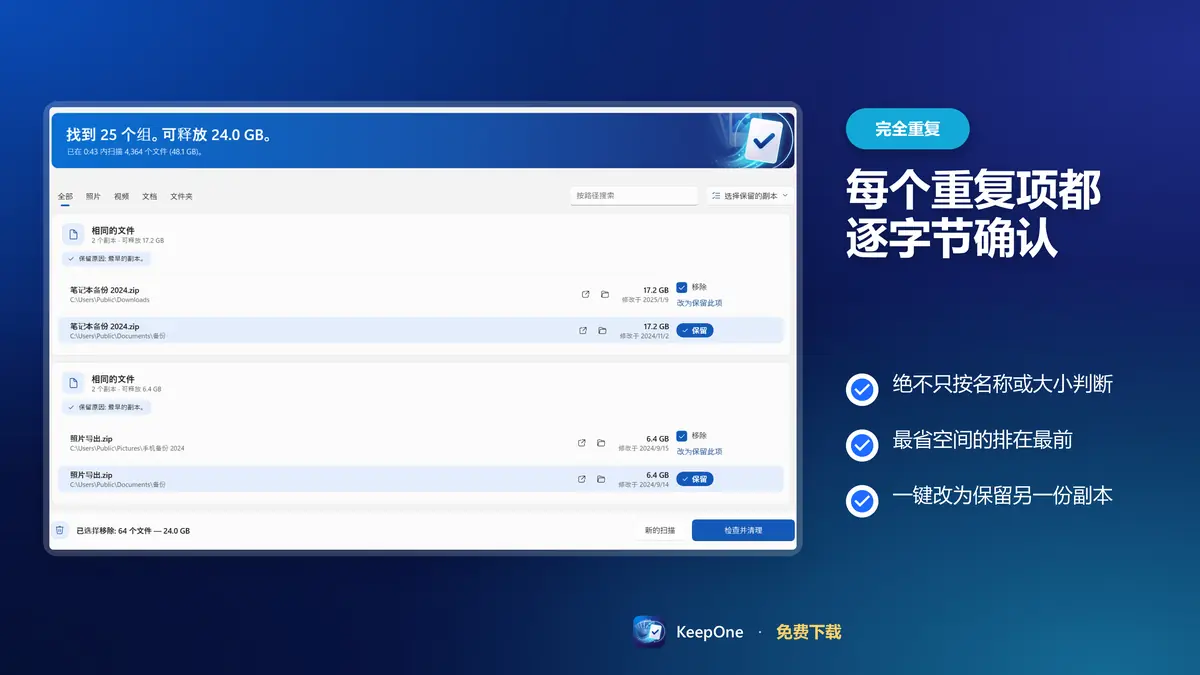
Task: Click 保留原因 chip in the 17.2 GB group
Action: (106, 258)
